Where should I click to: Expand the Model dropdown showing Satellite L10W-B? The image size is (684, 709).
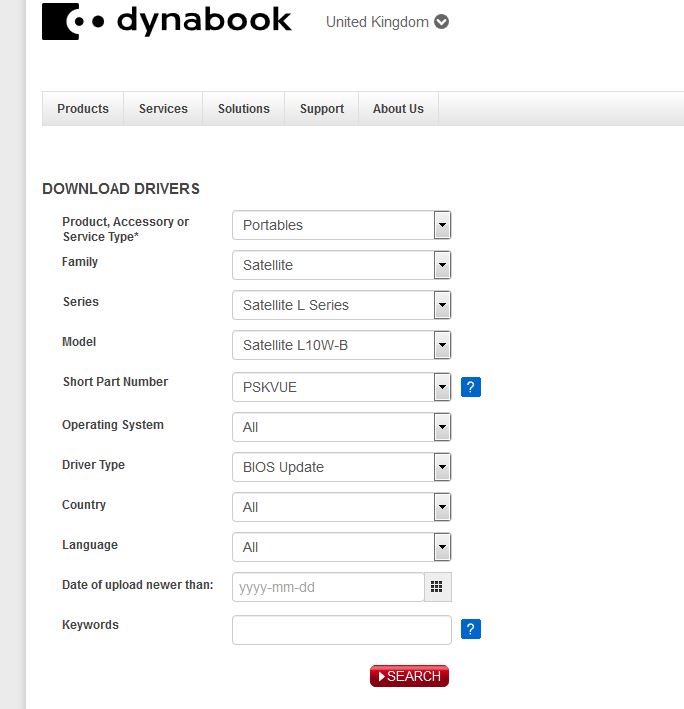pos(342,345)
